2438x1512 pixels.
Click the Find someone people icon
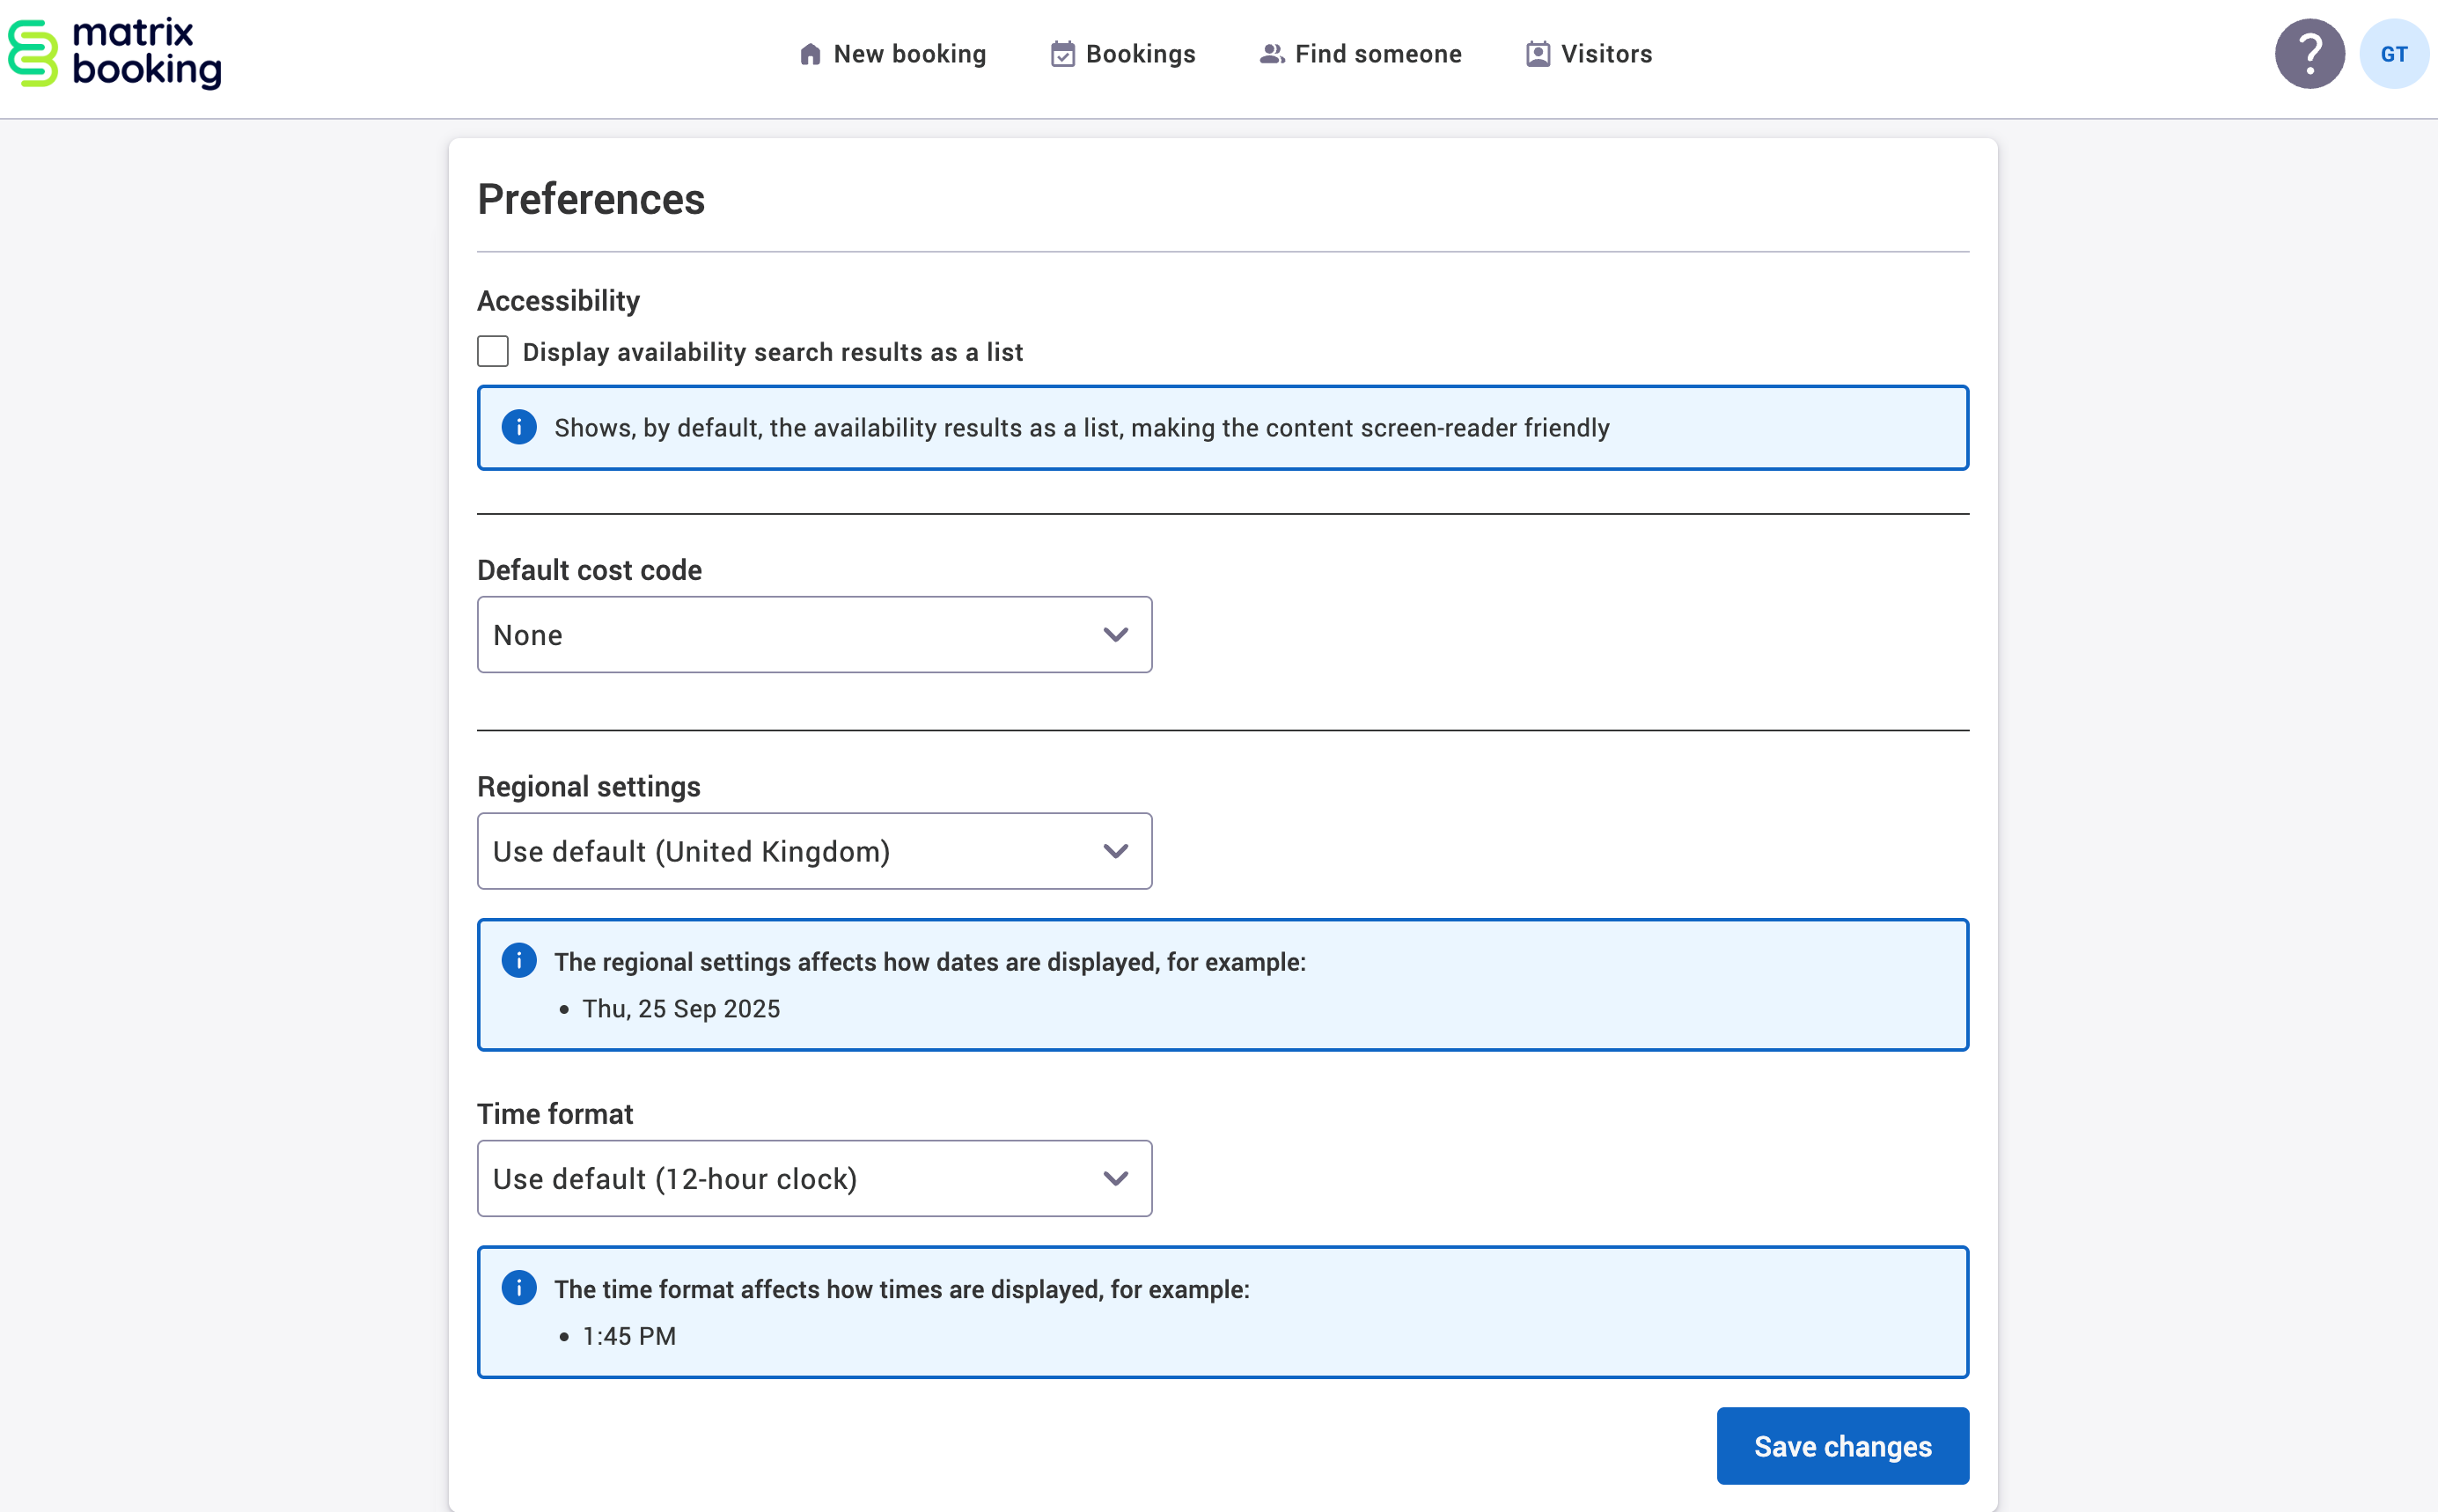pos(1271,54)
